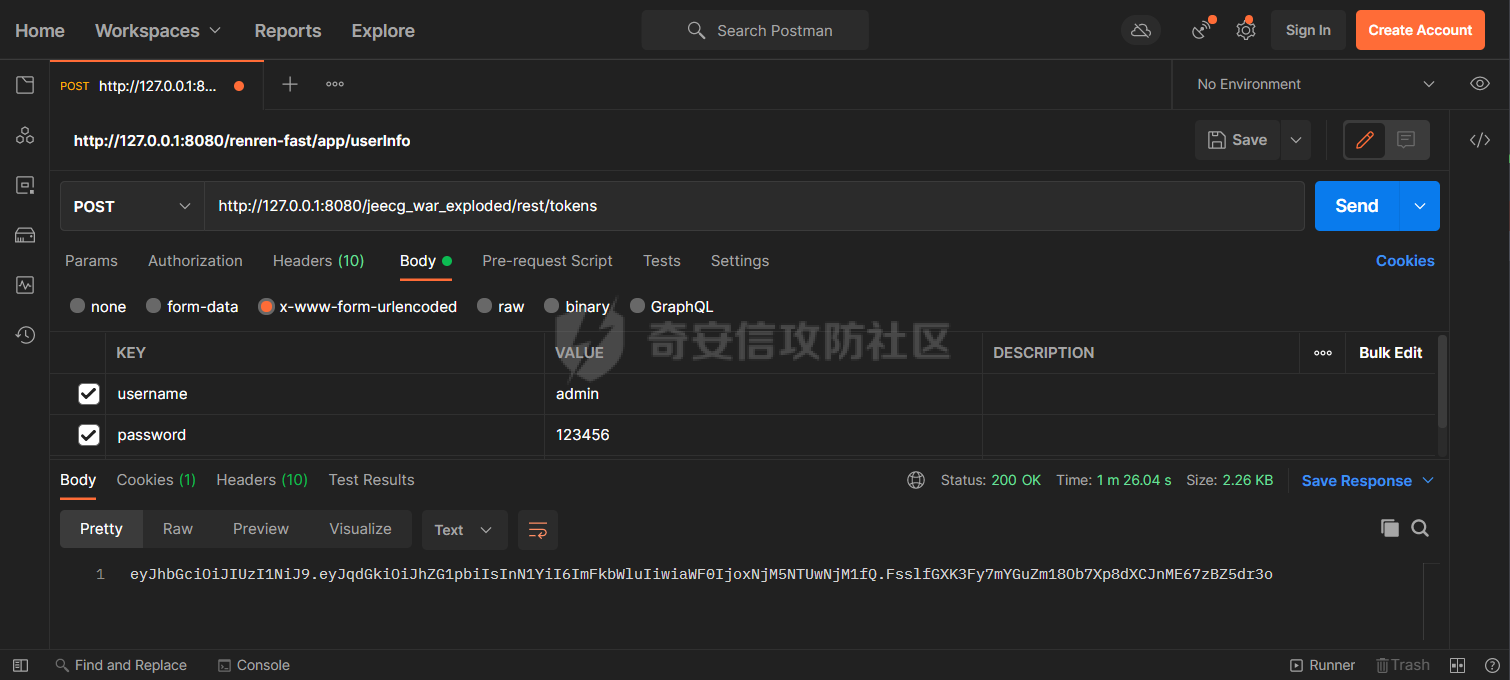The height and width of the screenshot is (680, 1510).
Task: Click the blue Send button
Action: tap(1357, 206)
